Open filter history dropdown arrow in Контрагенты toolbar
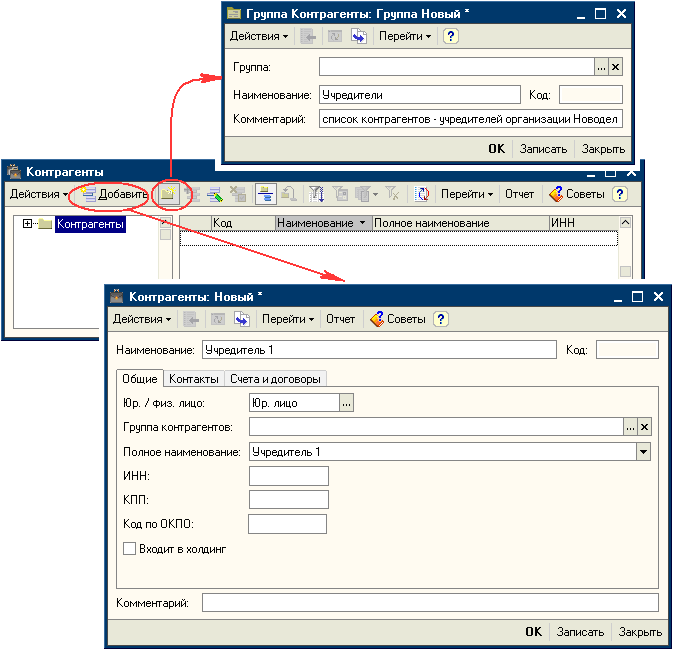673x650 pixels. (375, 194)
